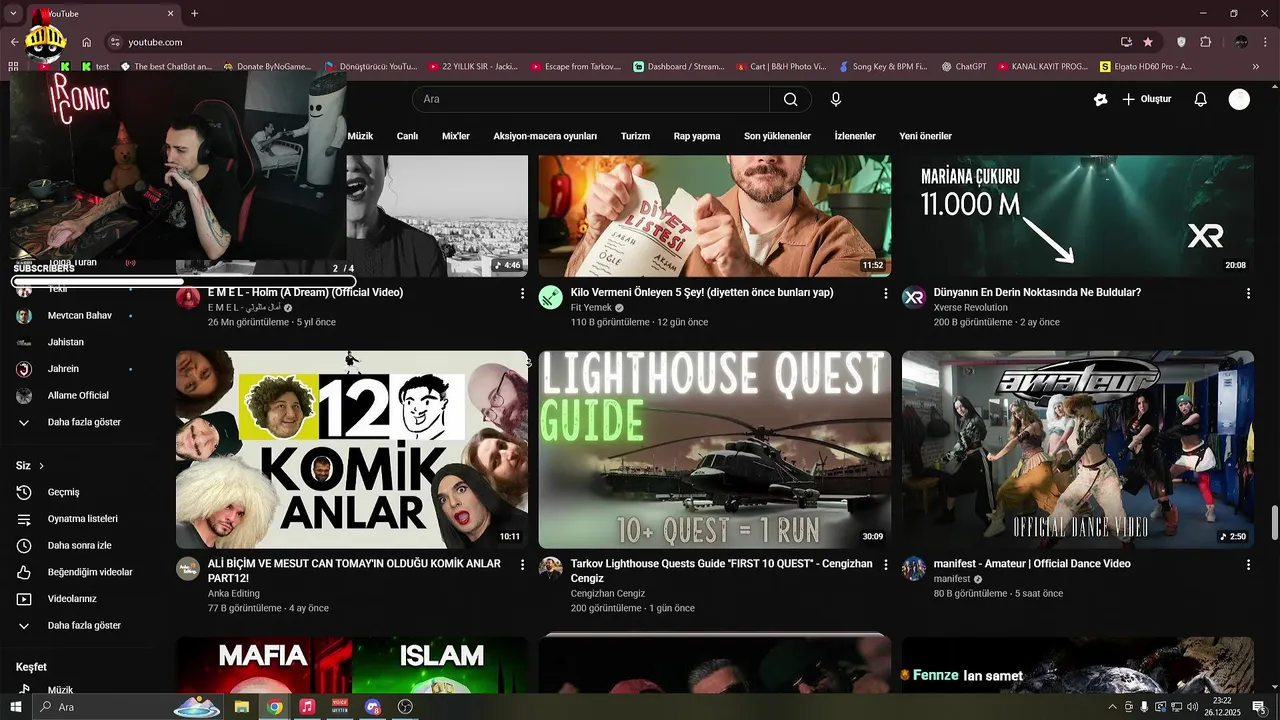This screenshot has width=1280, height=720.
Task: Select the Mix'ler filter chip
Action: point(456,136)
